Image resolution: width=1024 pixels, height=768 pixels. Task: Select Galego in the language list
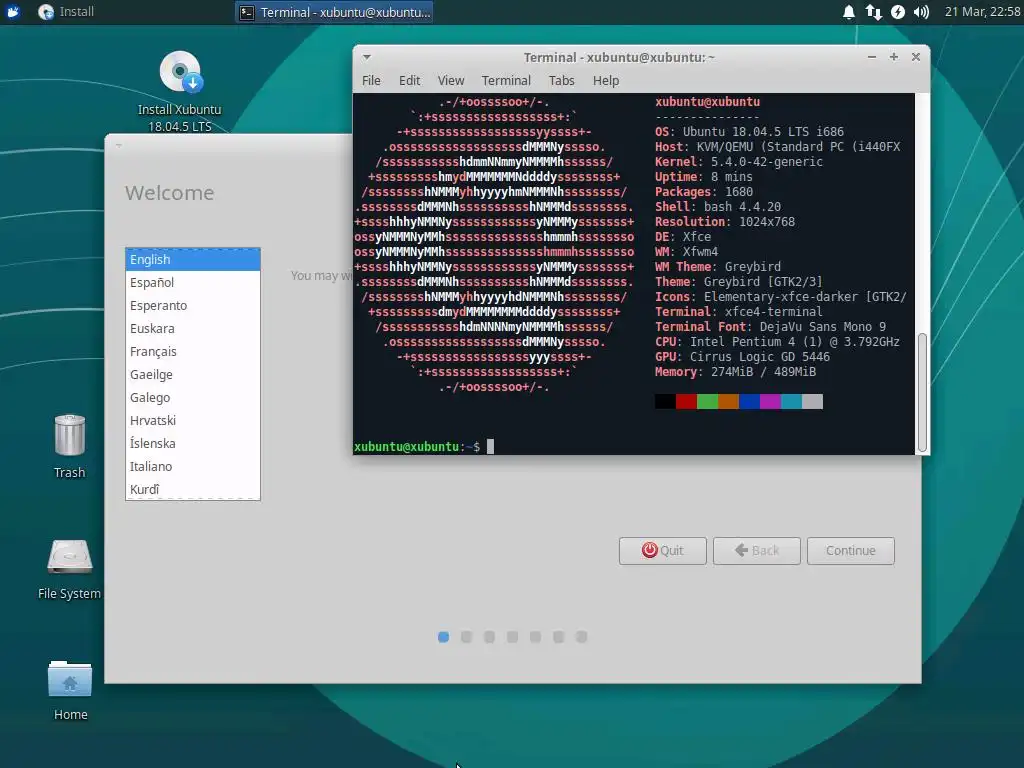(x=193, y=397)
